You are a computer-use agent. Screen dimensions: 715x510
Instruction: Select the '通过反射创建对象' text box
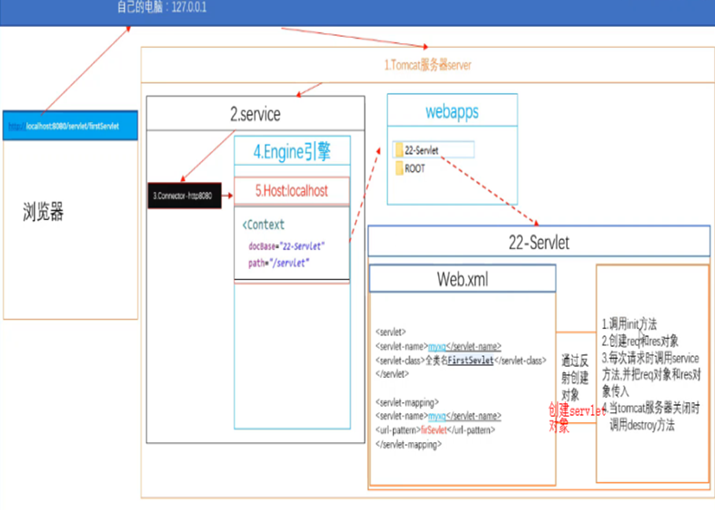click(575, 378)
